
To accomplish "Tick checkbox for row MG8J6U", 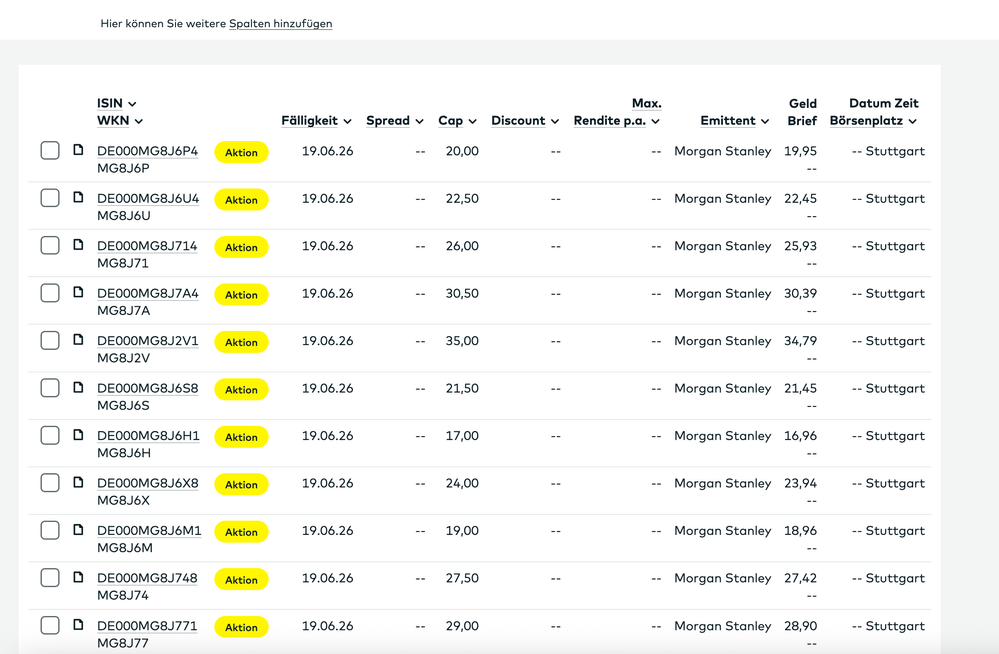I will pyautogui.click(x=50, y=198).
